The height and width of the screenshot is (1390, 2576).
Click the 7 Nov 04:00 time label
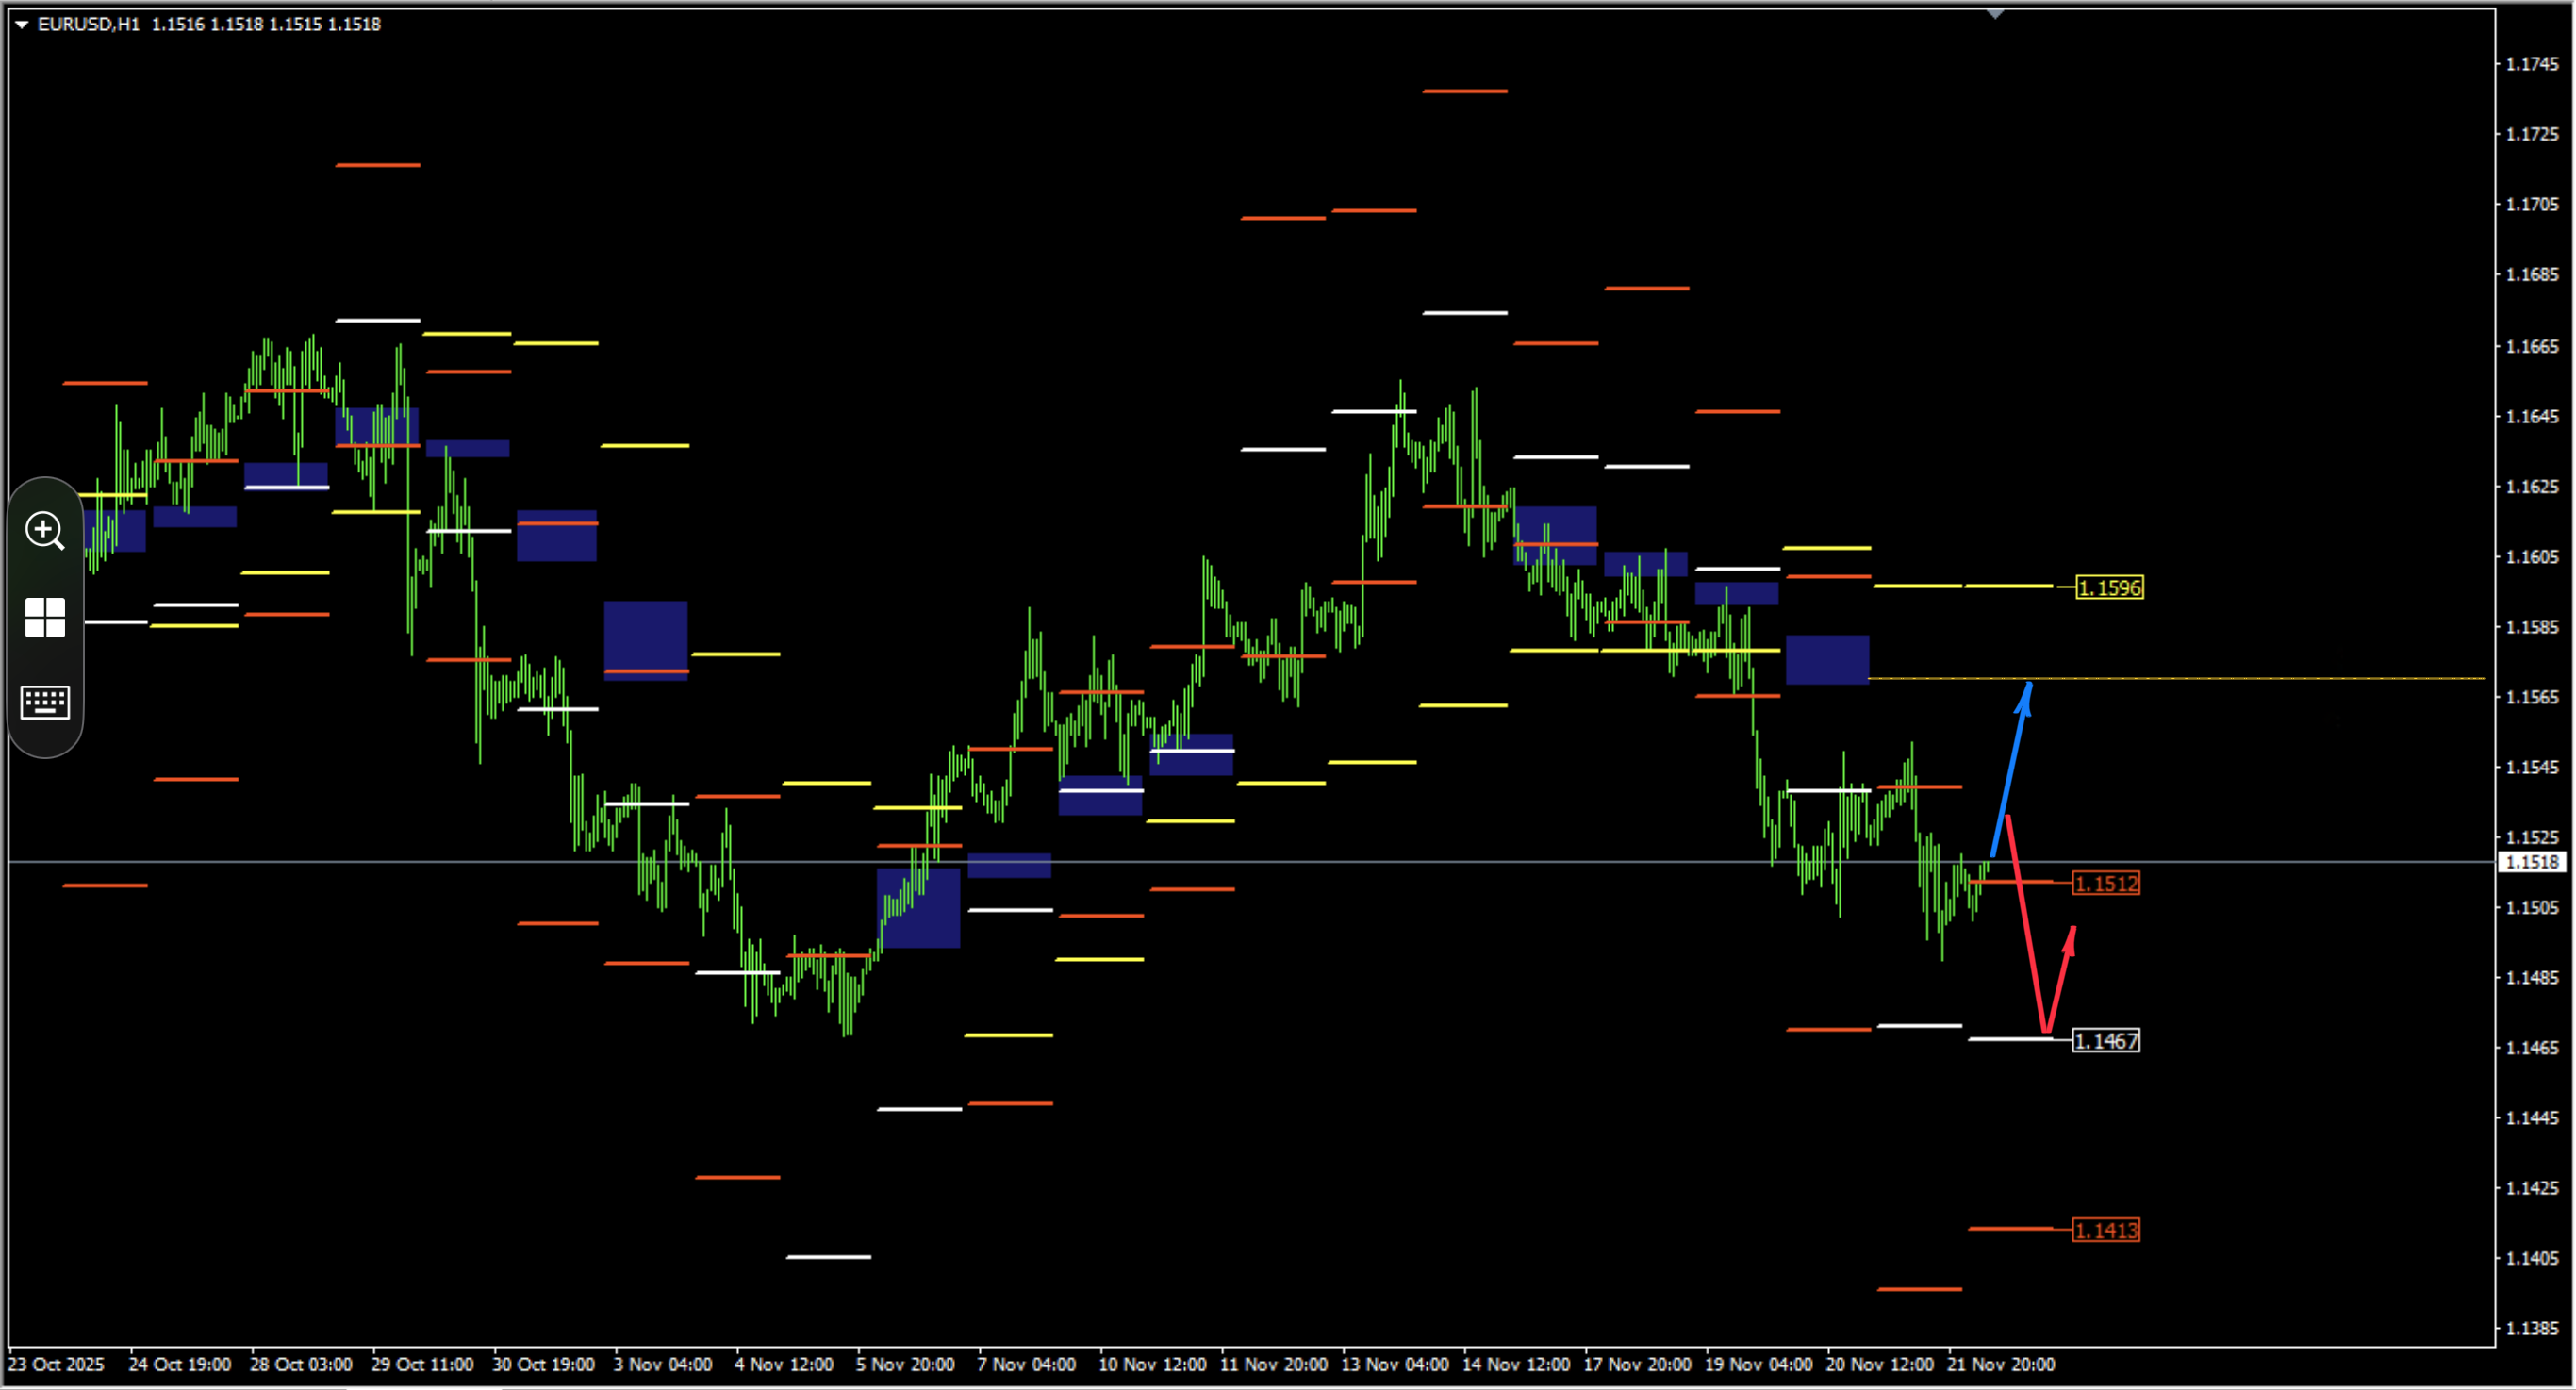(1027, 1364)
